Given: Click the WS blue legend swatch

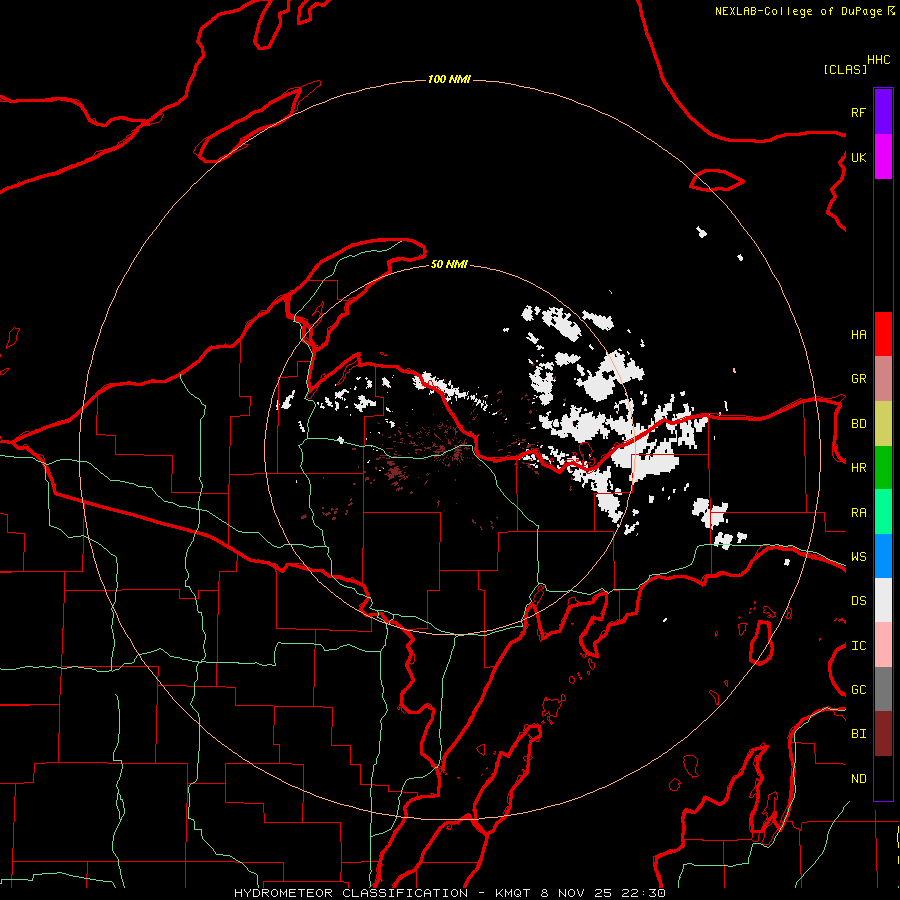Looking at the screenshot, I should [883, 556].
